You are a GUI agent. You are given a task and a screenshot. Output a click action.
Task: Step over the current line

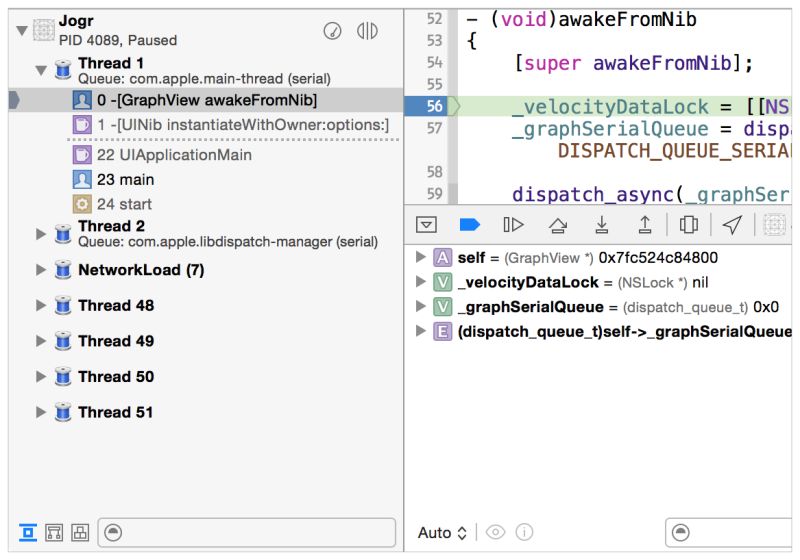point(558,224)
